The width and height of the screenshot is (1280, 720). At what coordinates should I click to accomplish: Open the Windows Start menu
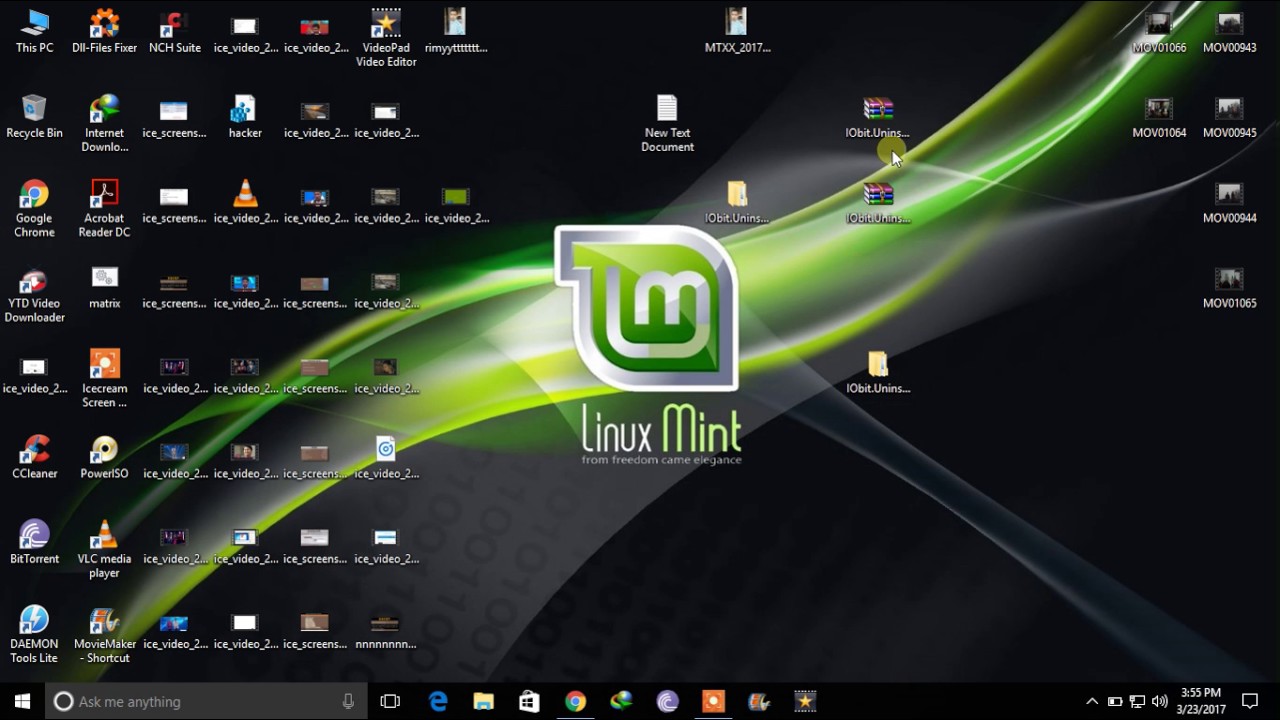pos(23,701)
